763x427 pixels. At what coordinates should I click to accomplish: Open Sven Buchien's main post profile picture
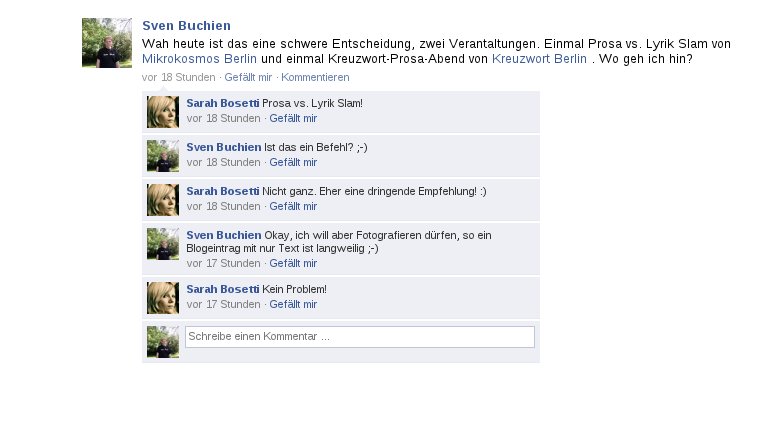(x=107, y=43)
